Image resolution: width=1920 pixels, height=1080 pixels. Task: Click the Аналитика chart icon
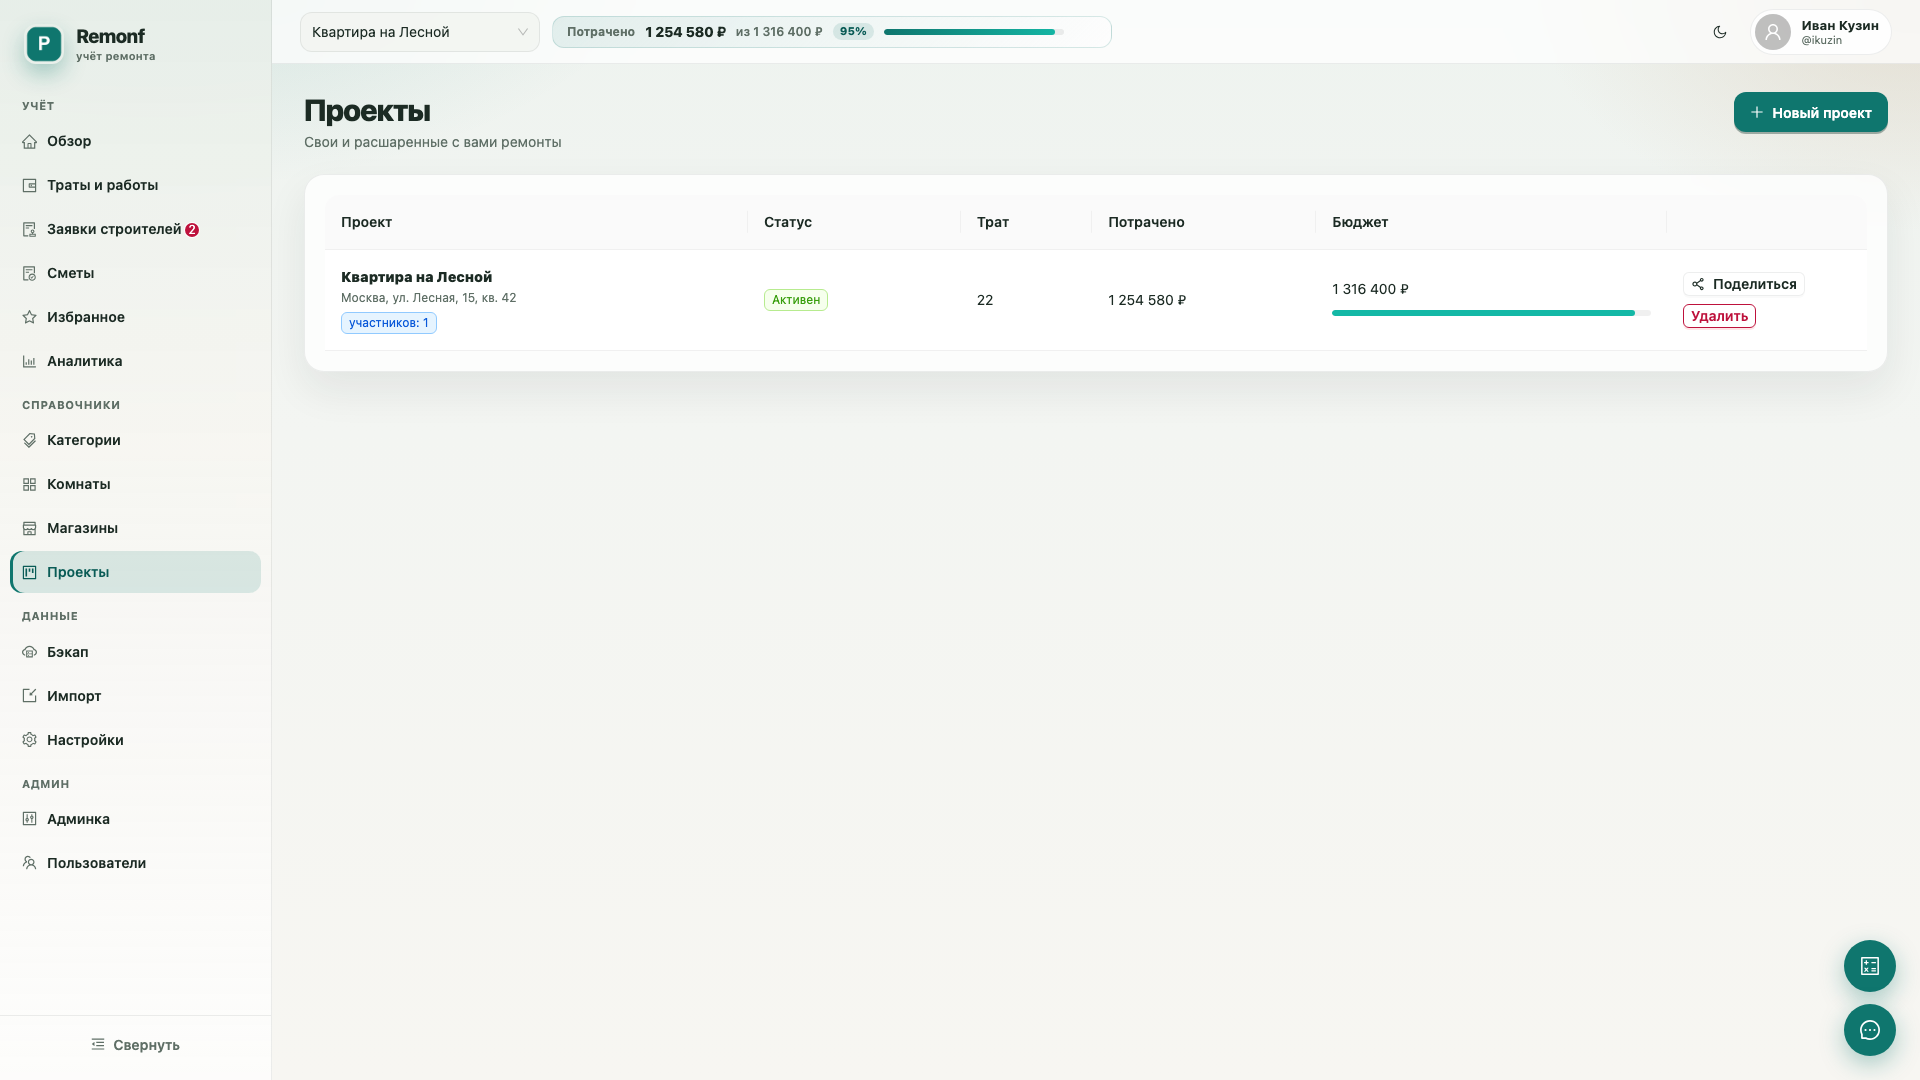30,362
